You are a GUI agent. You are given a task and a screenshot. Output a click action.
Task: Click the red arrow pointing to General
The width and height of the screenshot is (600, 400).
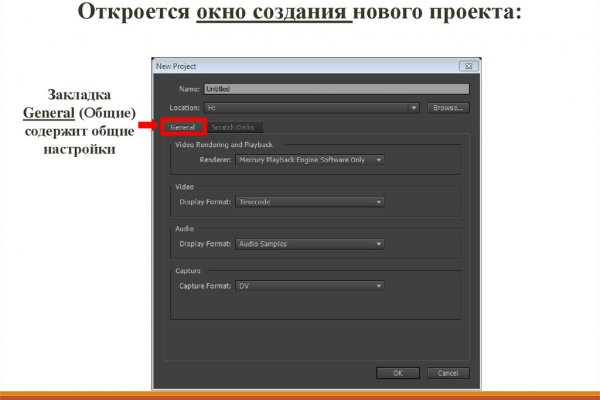(x=144, y=126)
